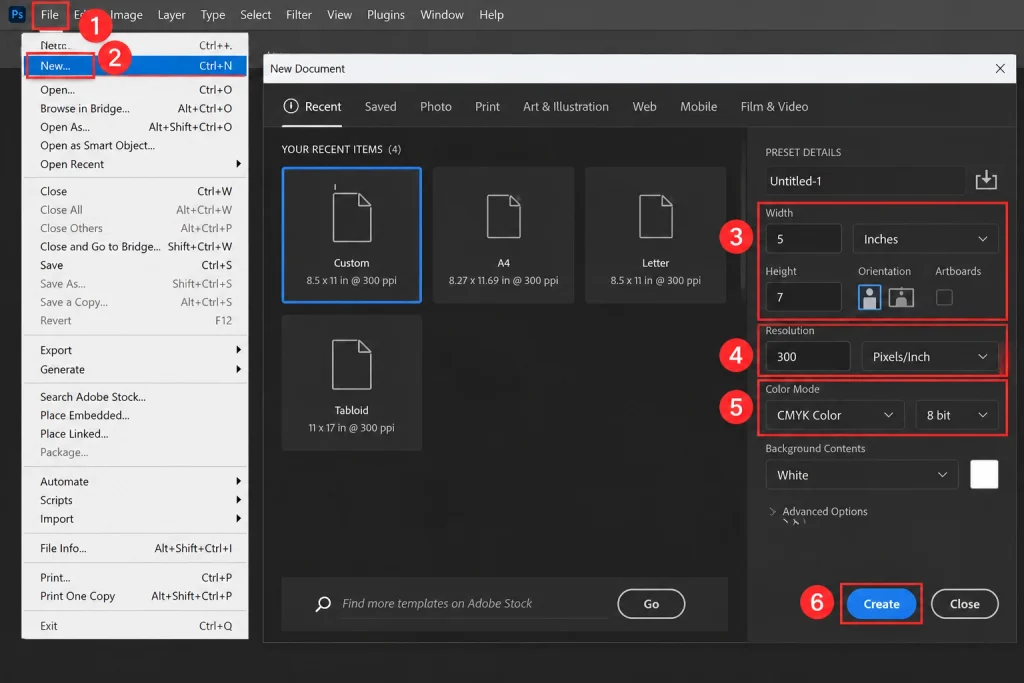This screenshot has height=683, width=1024.
Task: Click the save preset download icon
Action: click(x=985, y=180)
